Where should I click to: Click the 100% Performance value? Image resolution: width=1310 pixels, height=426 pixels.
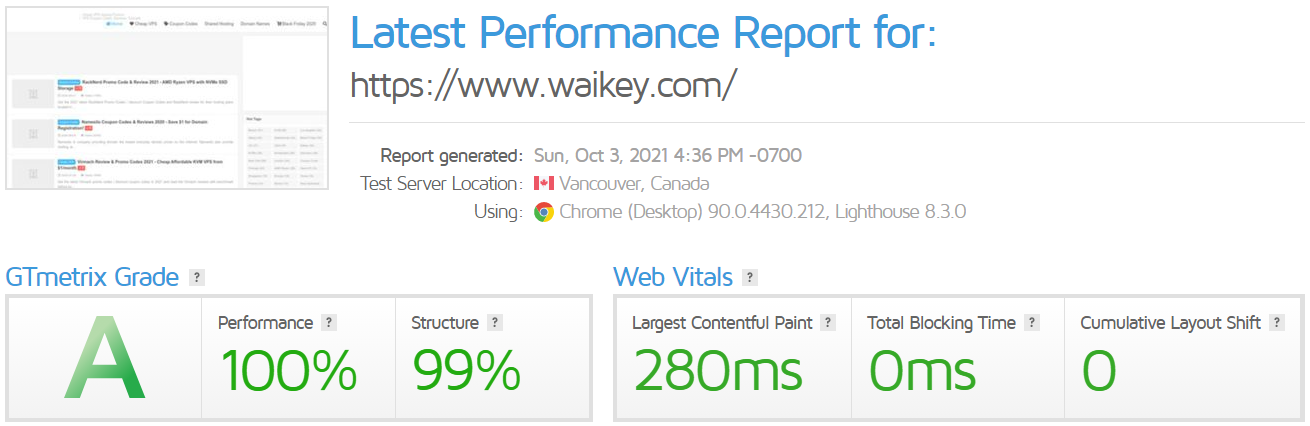(x=288, y=370)
